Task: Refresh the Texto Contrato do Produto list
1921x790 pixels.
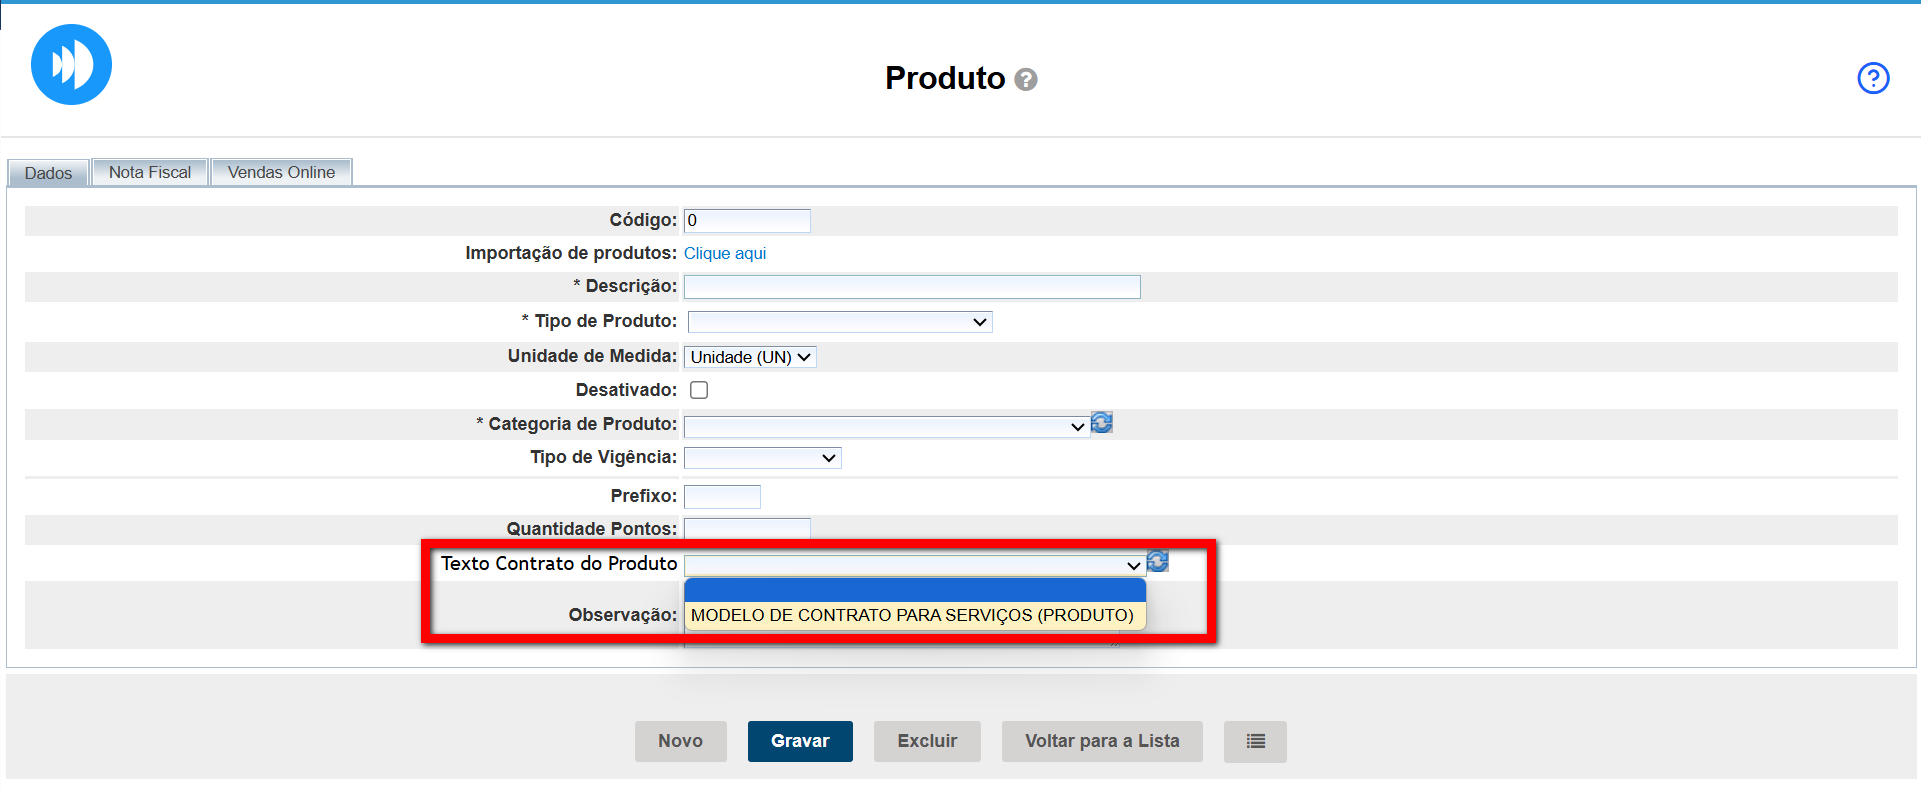Action: 1158,561
